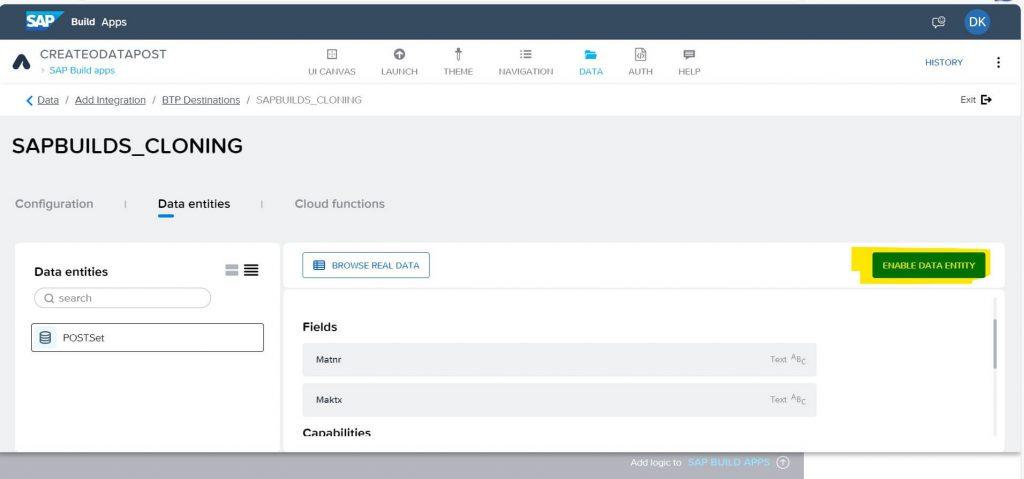Open the HISTORY link
The image size is (1024, 479).
[x=944, y=63]
